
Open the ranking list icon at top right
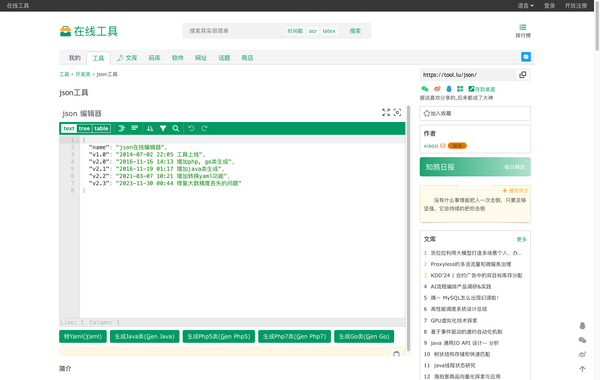point(523,31)
